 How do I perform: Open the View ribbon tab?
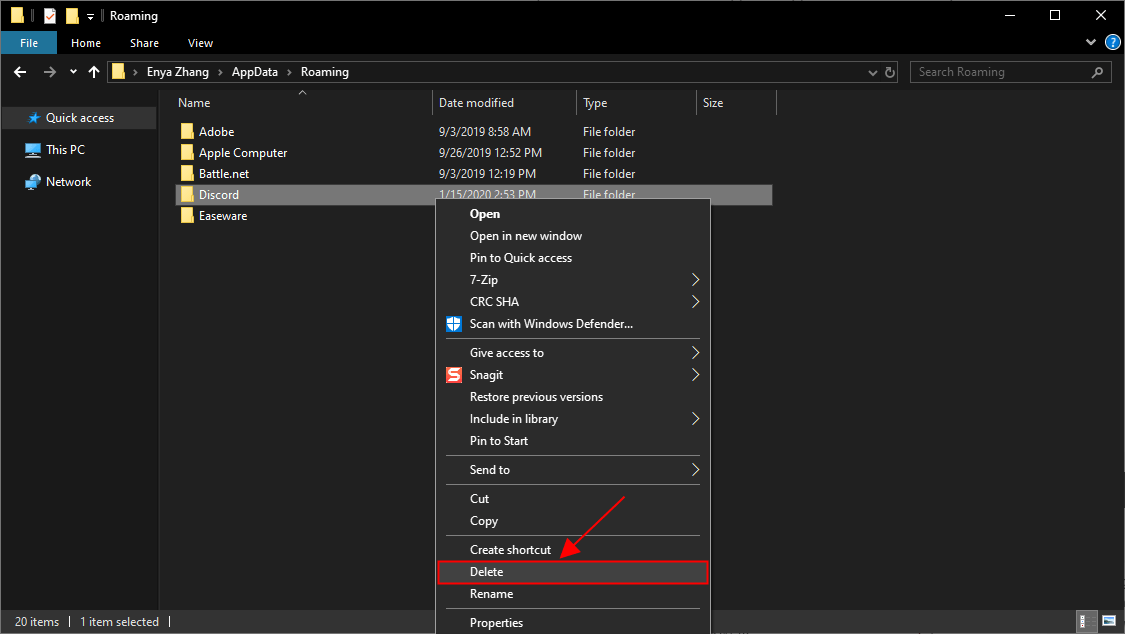tap(200, 43)
